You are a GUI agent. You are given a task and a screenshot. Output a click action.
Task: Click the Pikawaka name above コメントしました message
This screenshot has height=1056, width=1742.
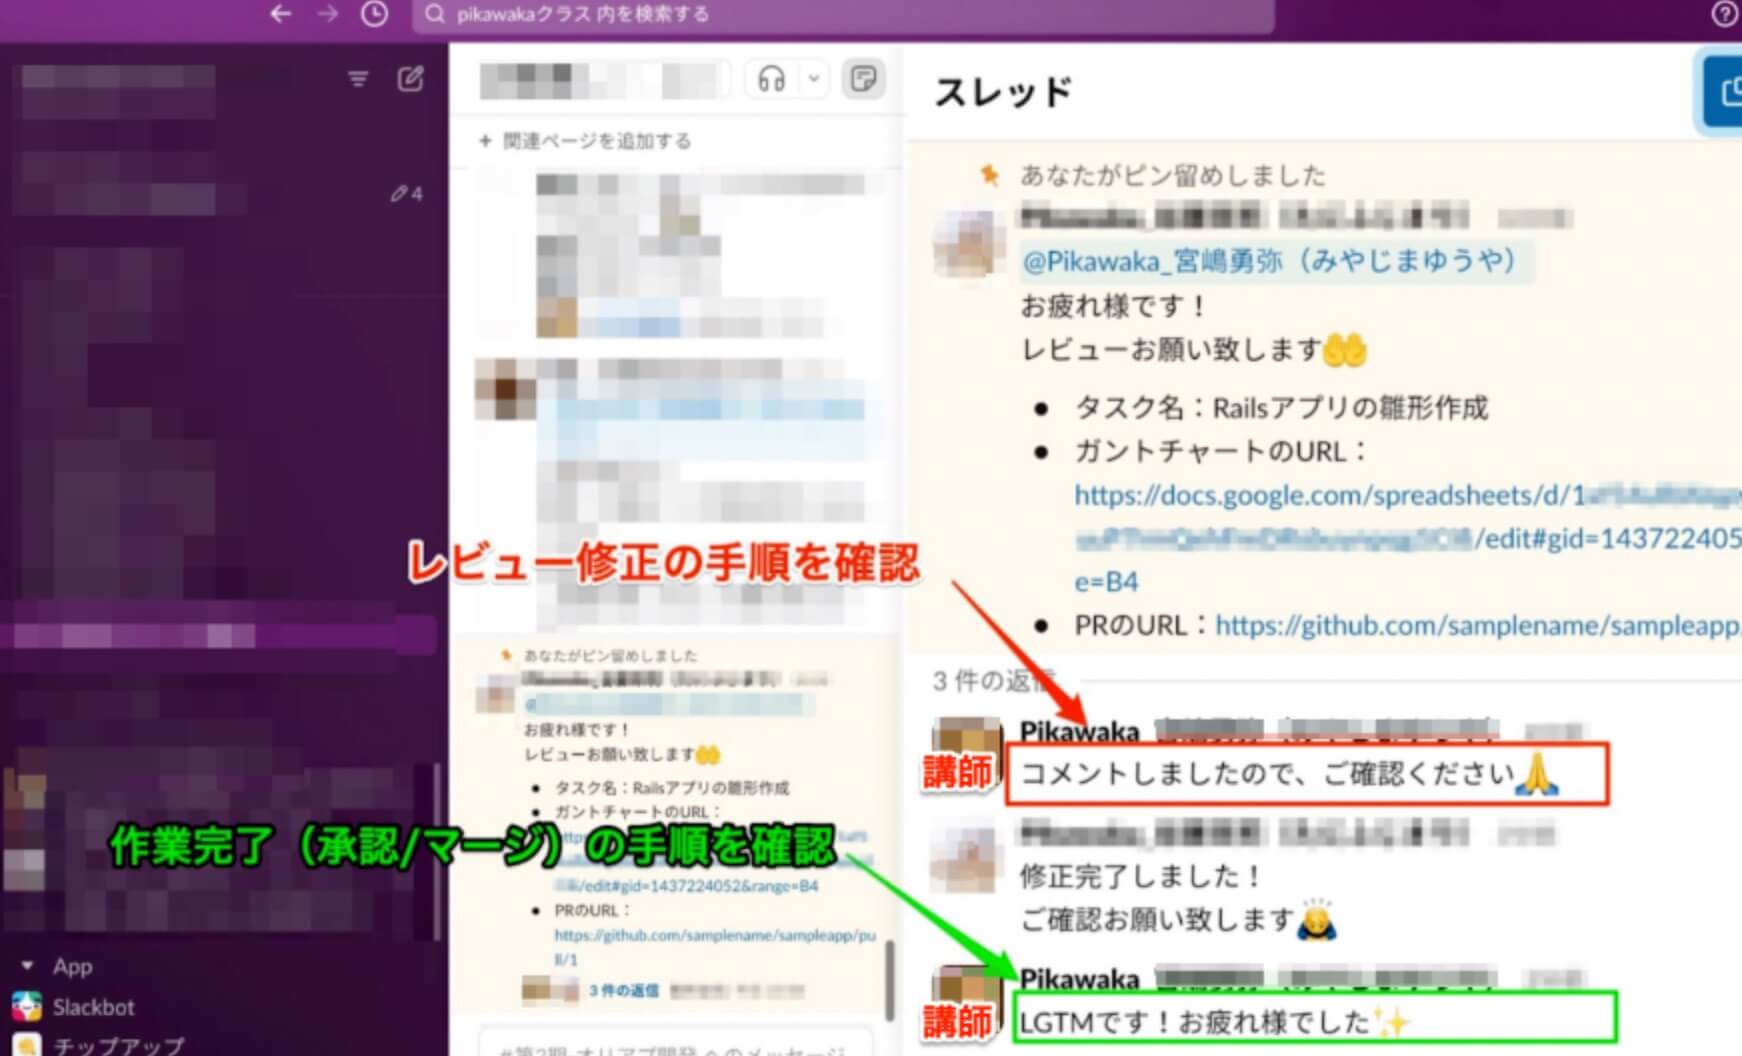click(x=1079, y=732)
